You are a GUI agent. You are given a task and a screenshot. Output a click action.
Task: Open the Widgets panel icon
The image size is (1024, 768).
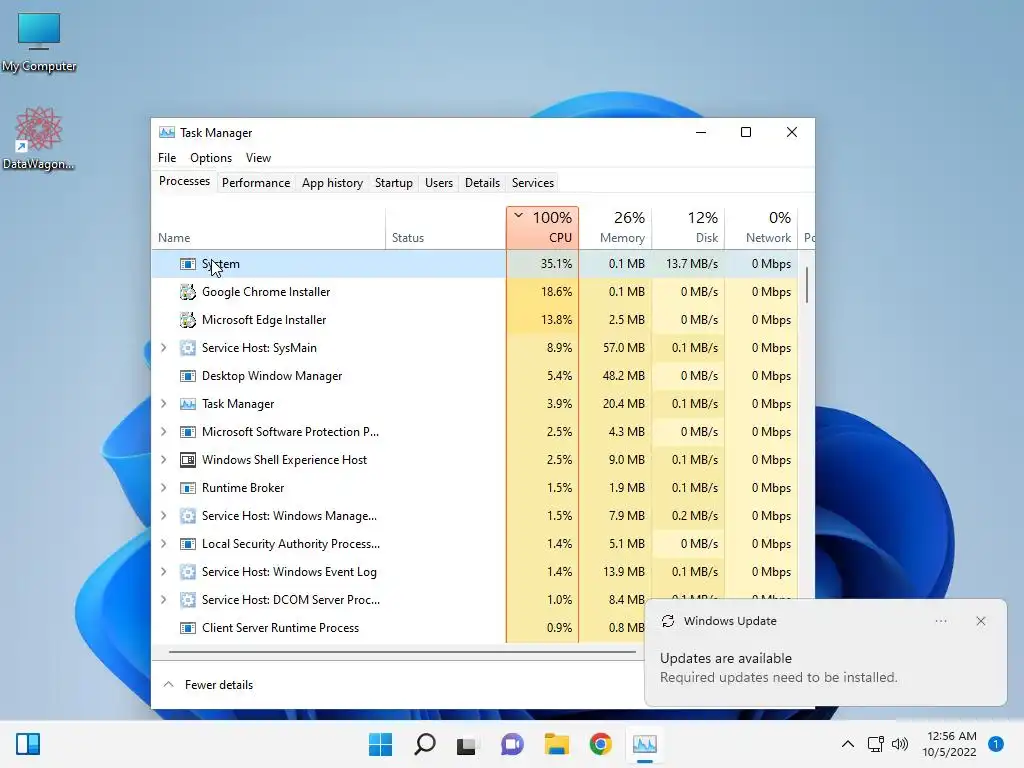(x=28, y=744)
